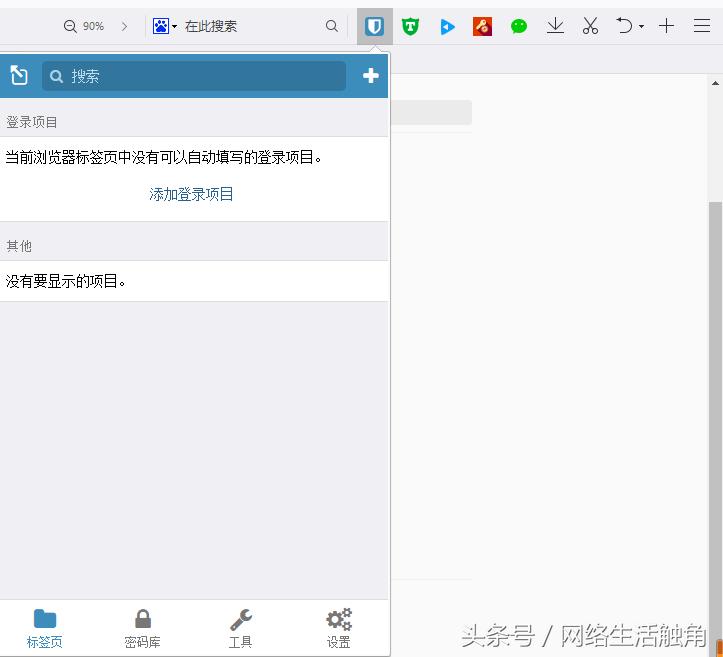723x657 pixels.
Task: Open the green T shield extension
Action: click(x=410, y=26)
